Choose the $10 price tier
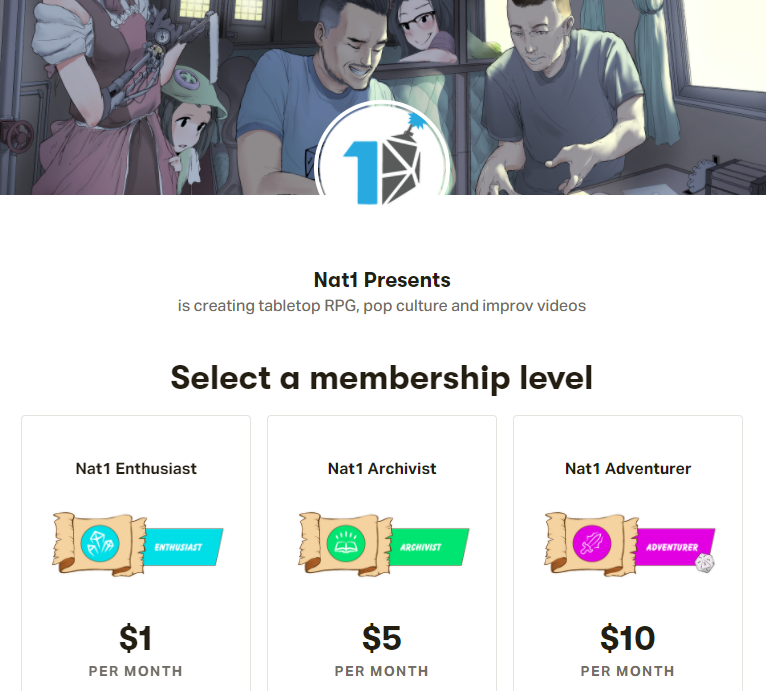The image size is (766, 691). 628,637
